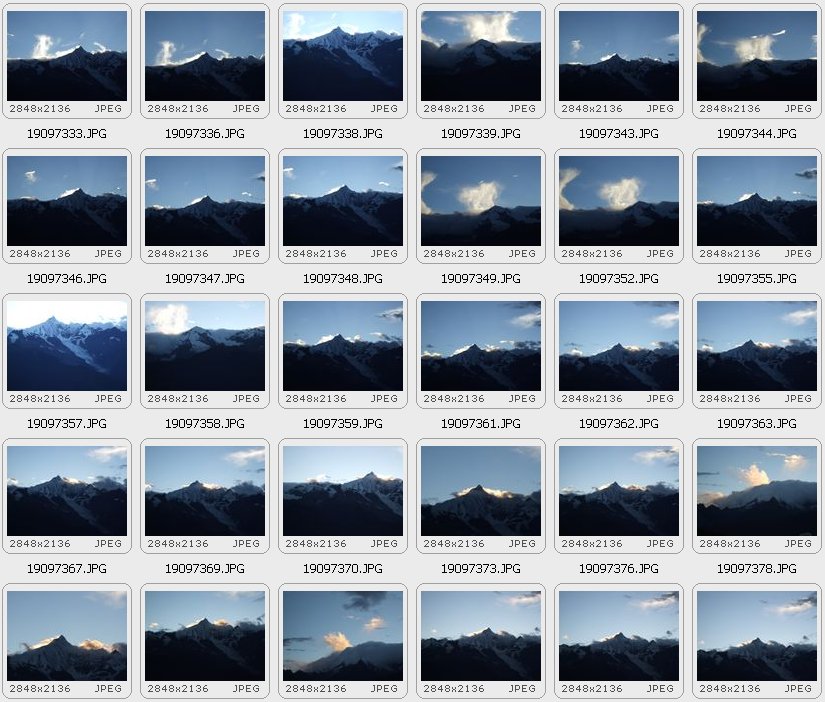Select the thumbnail image of 19097363.JPG
This screenshot has width=825, height=702.
pos(757,346)
